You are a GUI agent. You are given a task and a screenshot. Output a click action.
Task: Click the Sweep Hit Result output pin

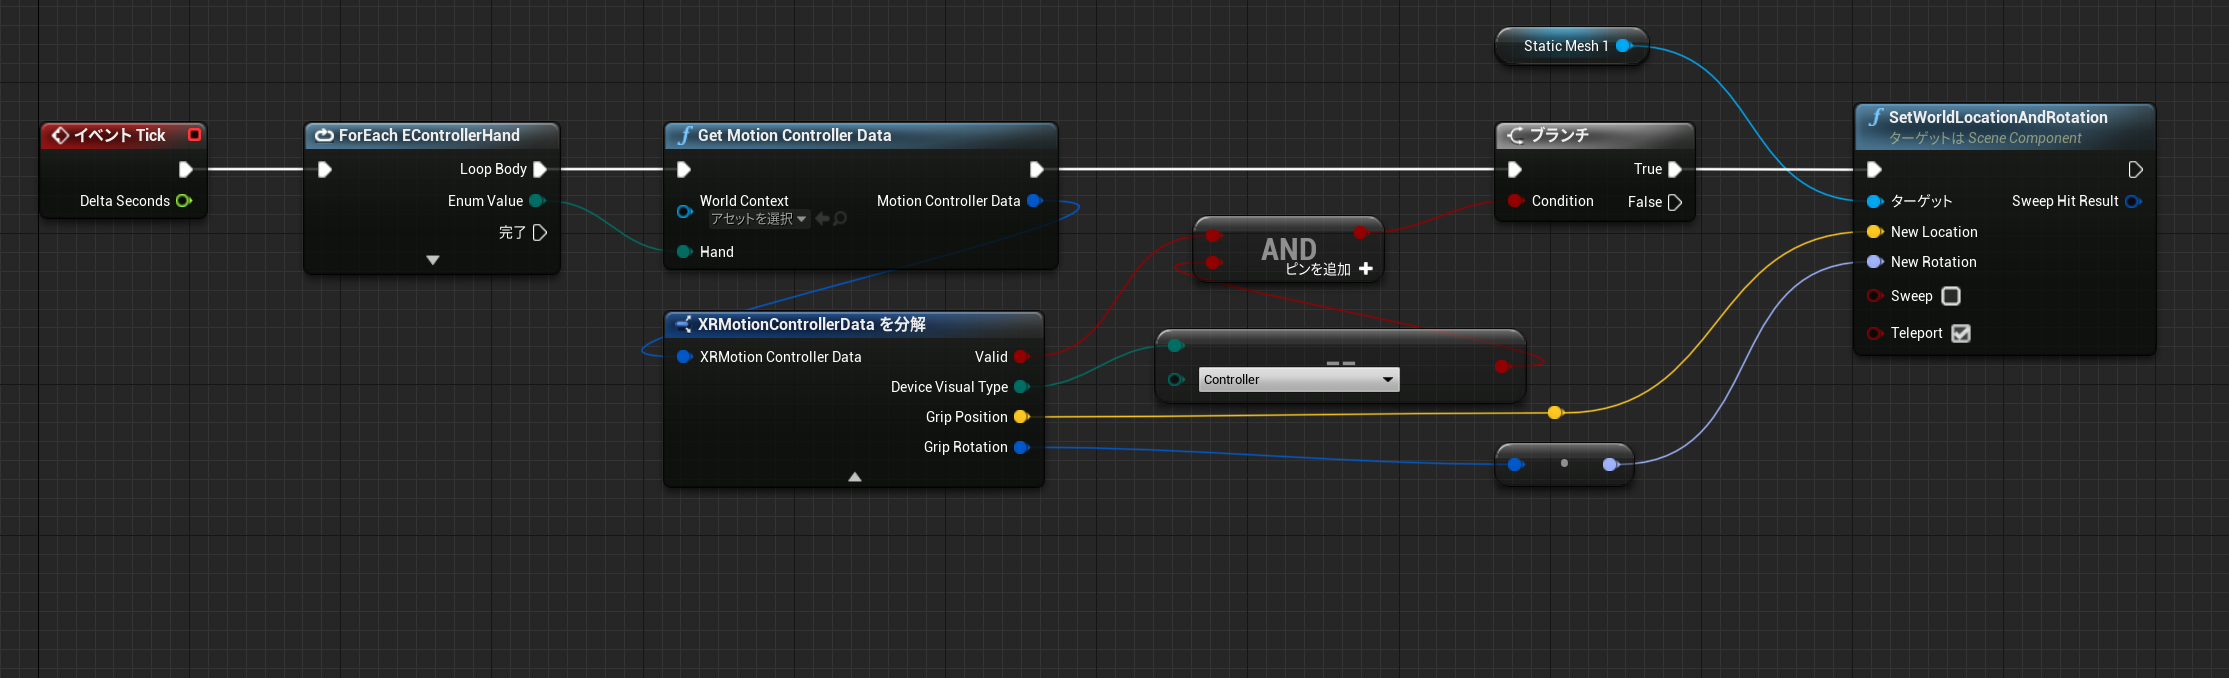pos(2133,201)
